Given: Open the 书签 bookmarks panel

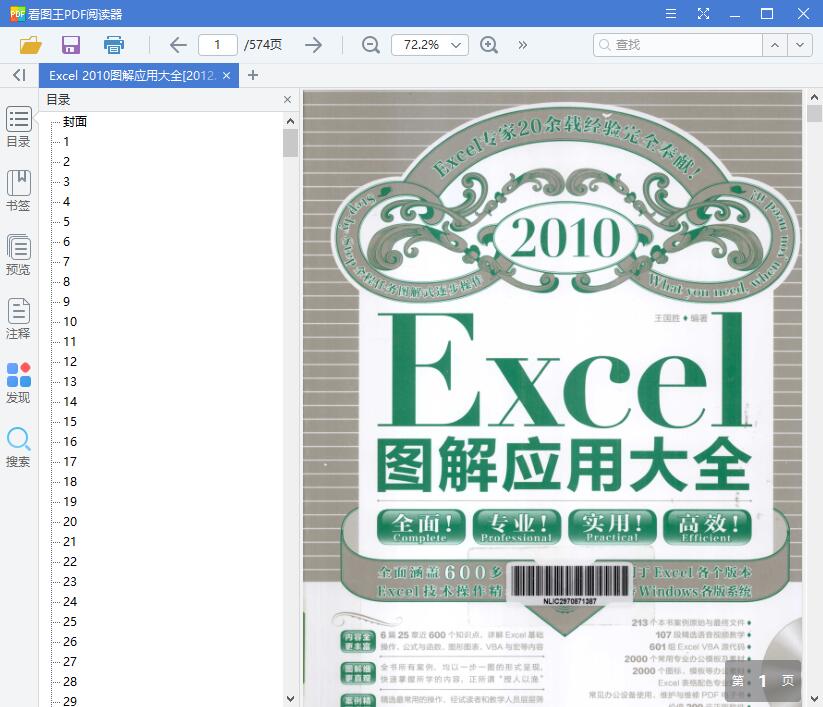Looking at the screenshot, I should point(18,191).
